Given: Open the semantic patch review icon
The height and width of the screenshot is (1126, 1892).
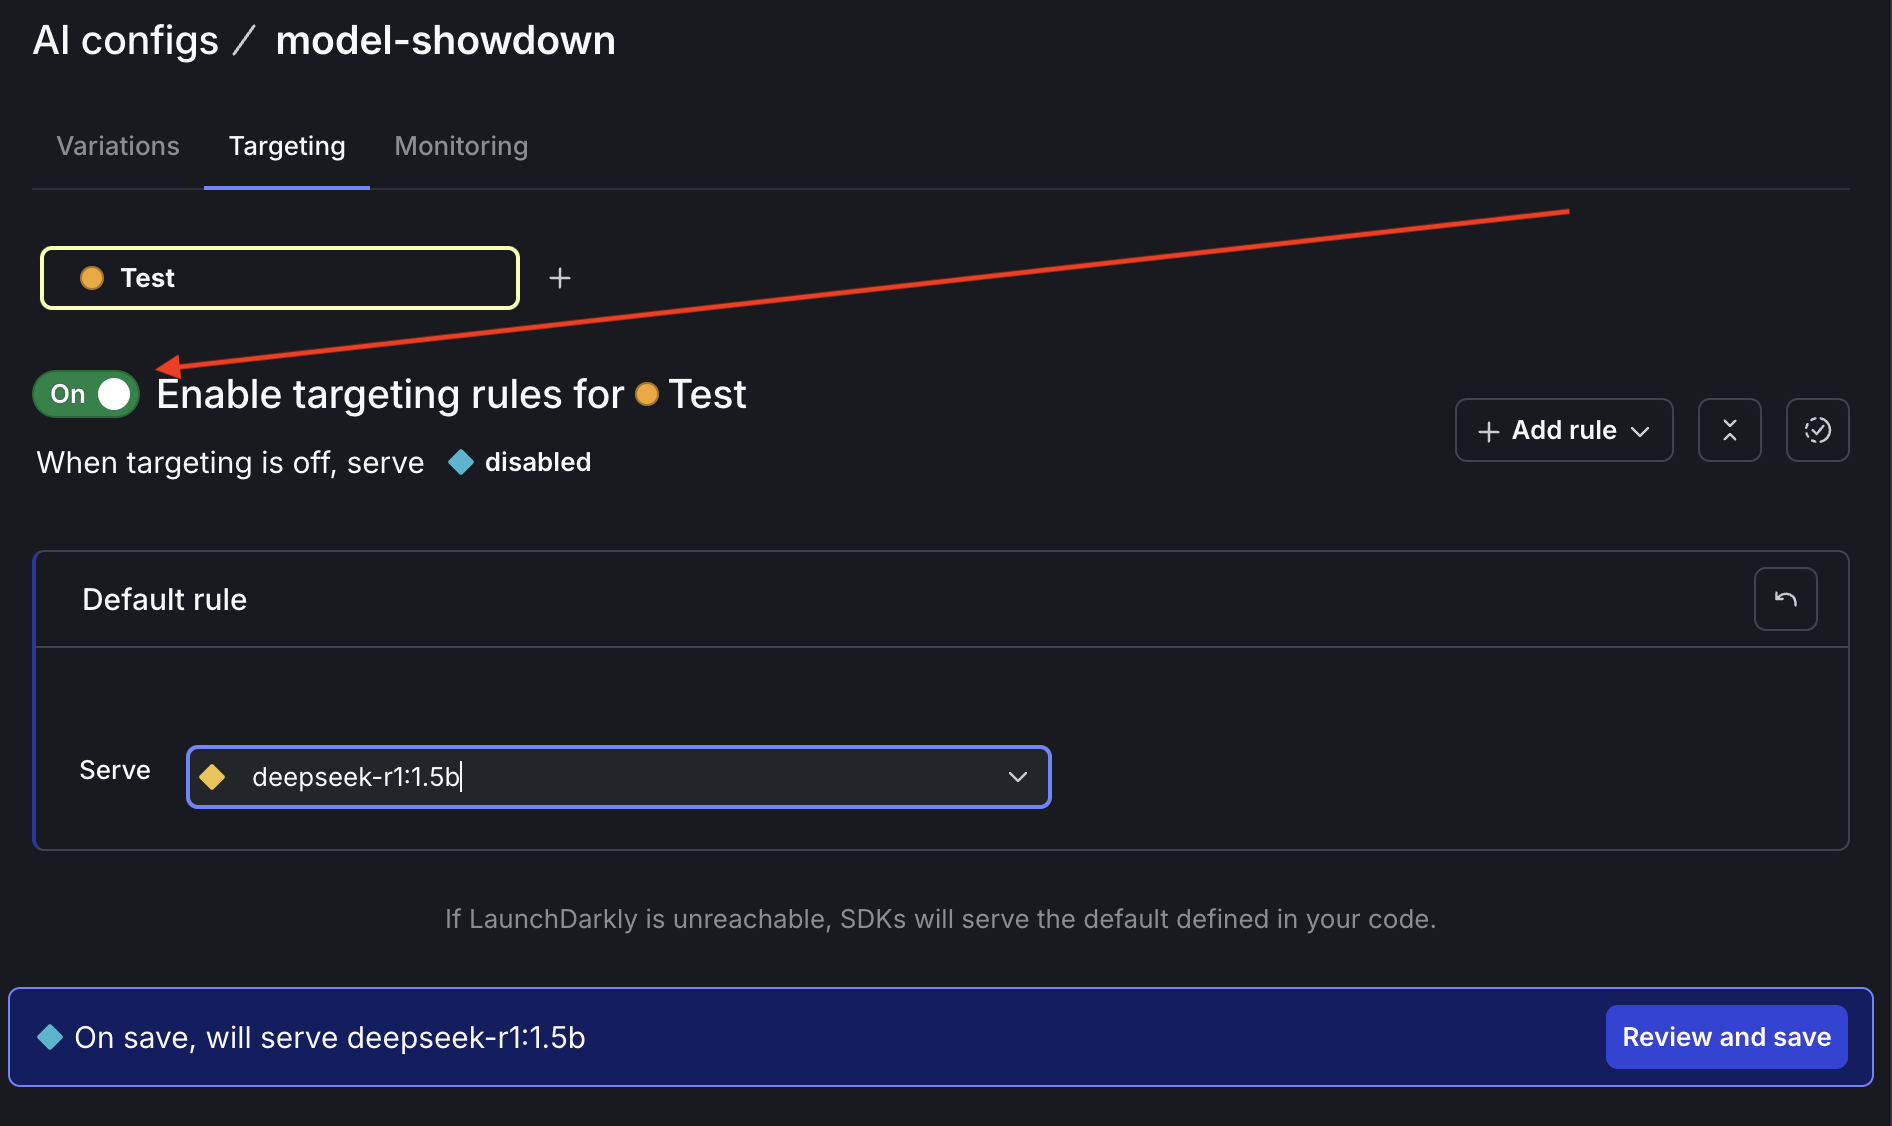Looking at the screenshot, I should coord(1817,430).
